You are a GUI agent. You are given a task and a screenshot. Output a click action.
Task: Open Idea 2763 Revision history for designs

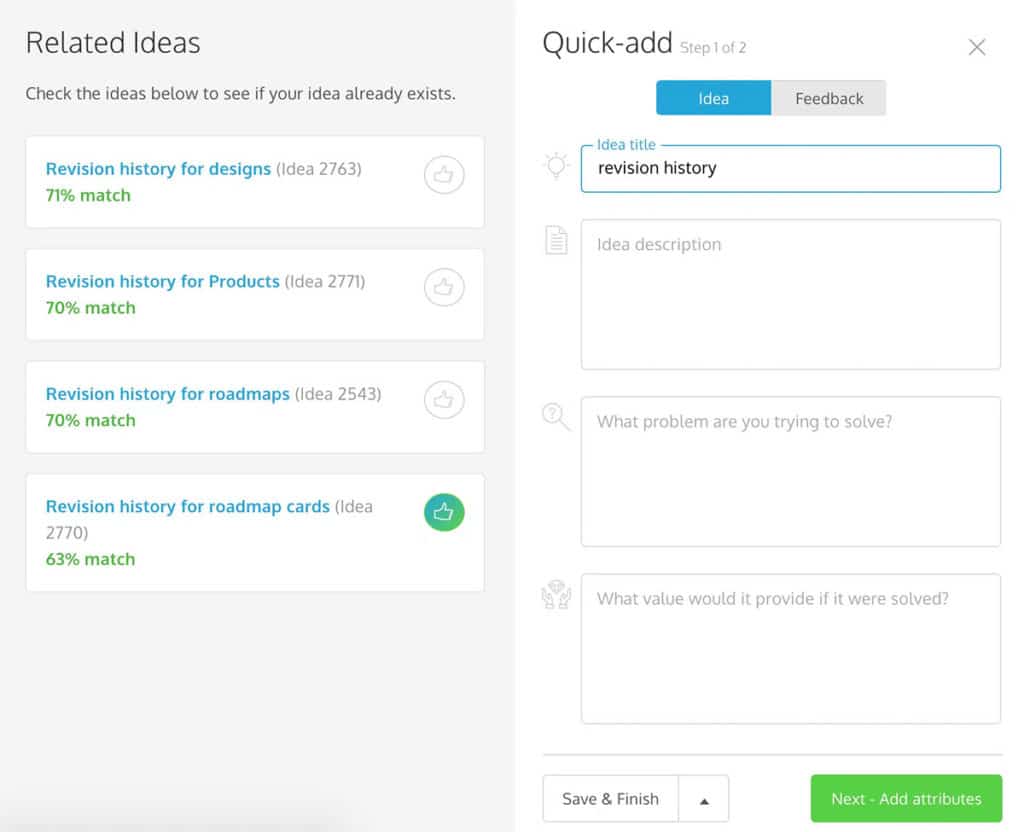158,169
